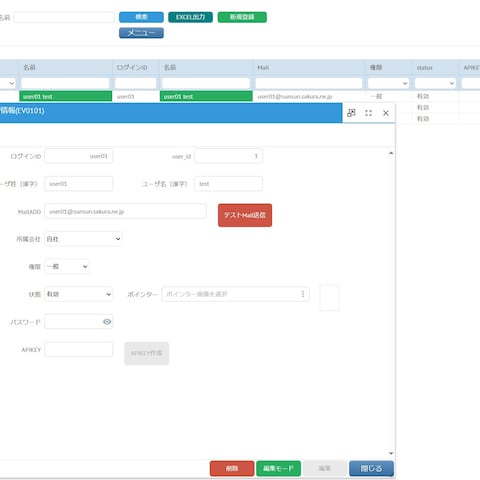Focus the name search field at top
Image resolution: width=480 pixels, height=480 pixels.
tap(64, 17)
